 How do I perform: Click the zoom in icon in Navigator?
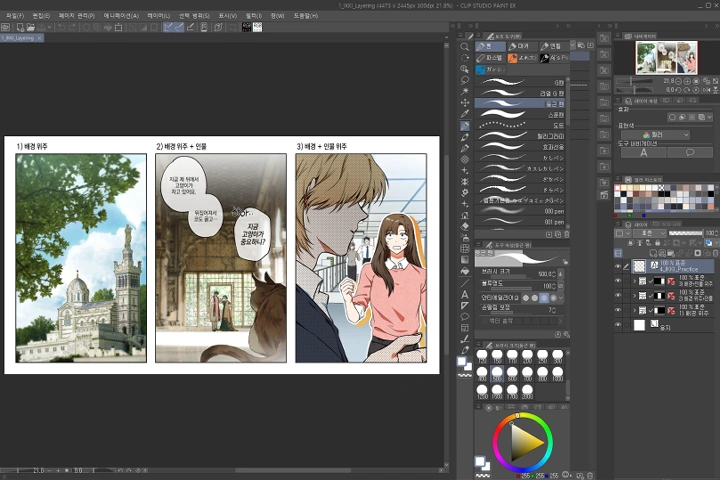click(x=687, y=81)
